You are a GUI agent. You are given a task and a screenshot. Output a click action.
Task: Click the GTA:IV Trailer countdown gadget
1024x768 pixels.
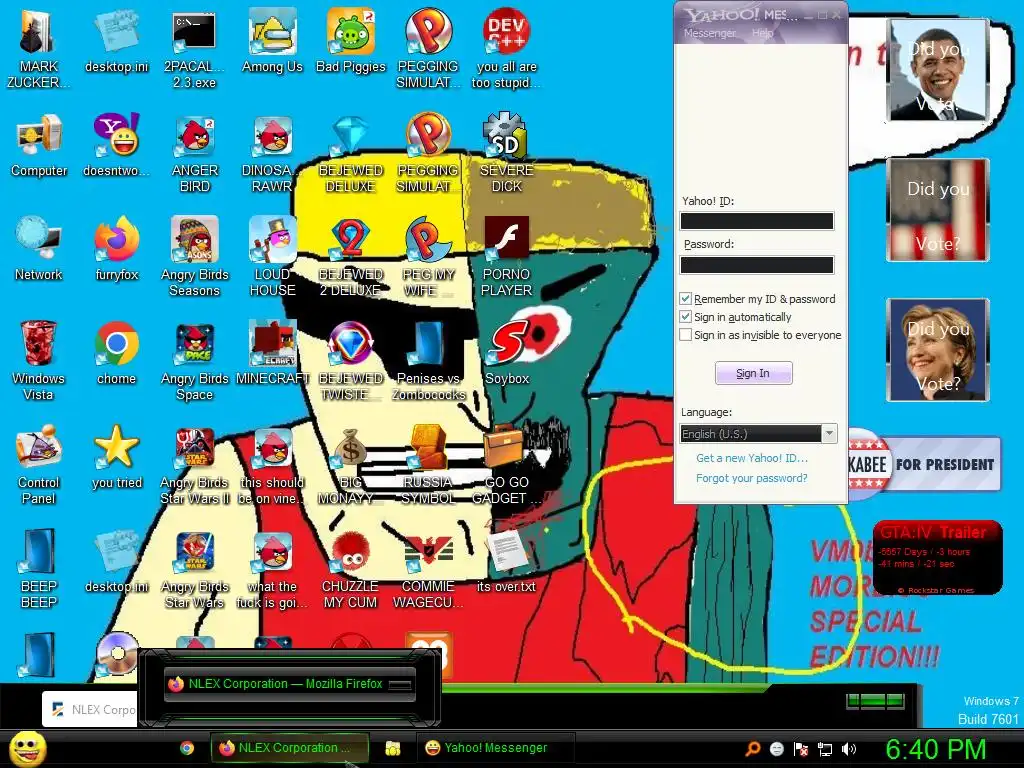[938, 557]
